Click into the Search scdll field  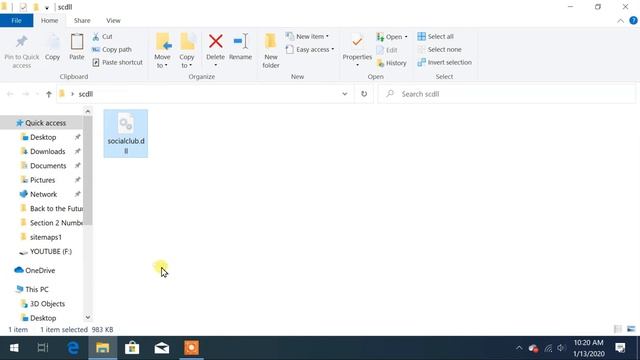click(507, 94)
